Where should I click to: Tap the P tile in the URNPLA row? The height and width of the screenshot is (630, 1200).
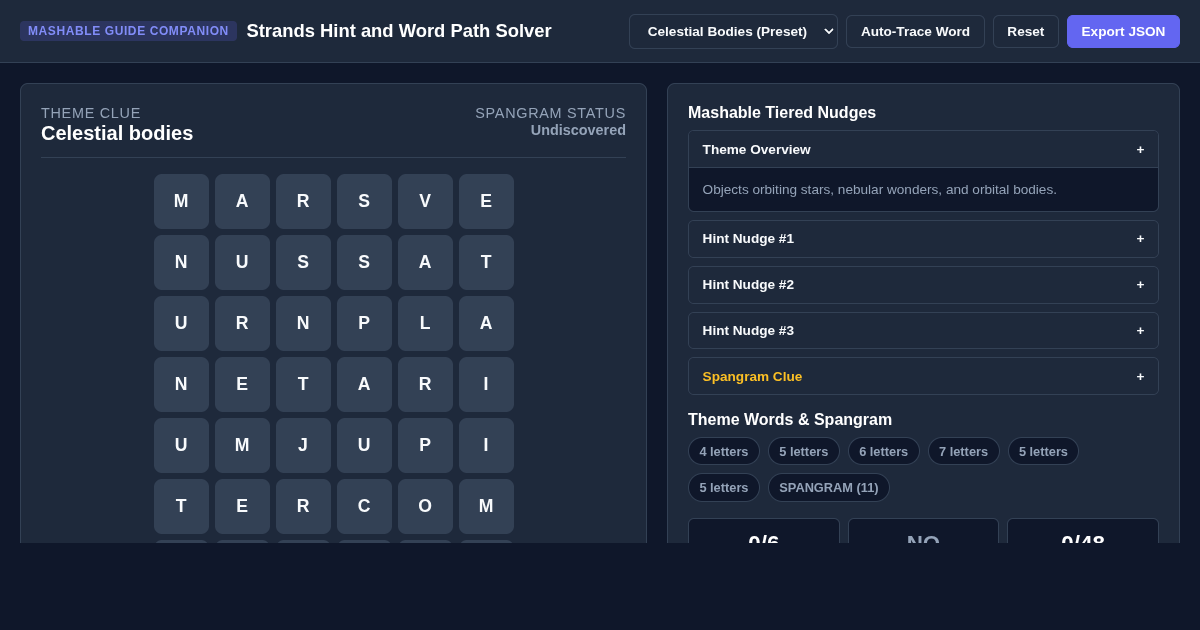[x=364, y=323]
